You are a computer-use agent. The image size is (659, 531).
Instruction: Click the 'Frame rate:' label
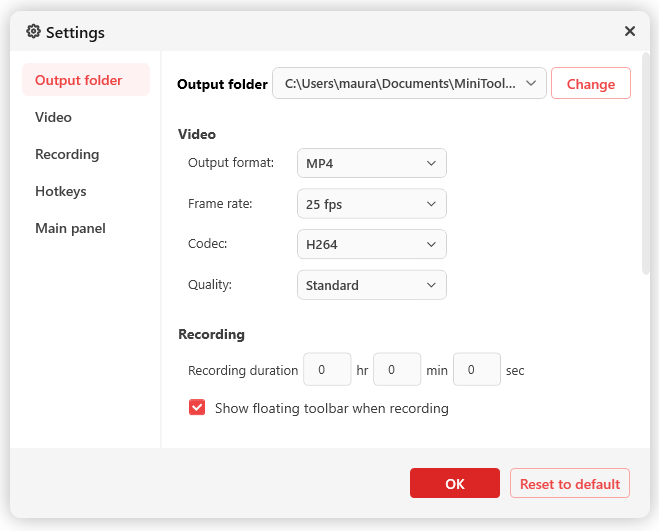(x=220, y=203)
